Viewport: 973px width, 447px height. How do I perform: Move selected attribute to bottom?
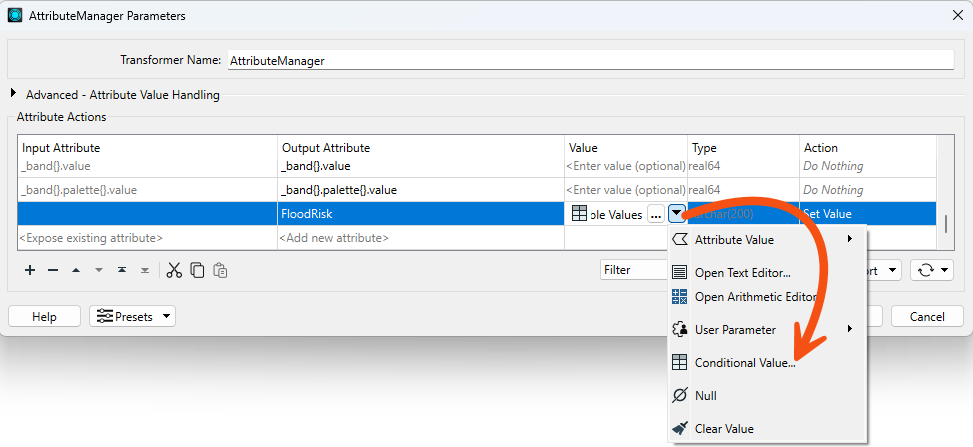point(145,270)
